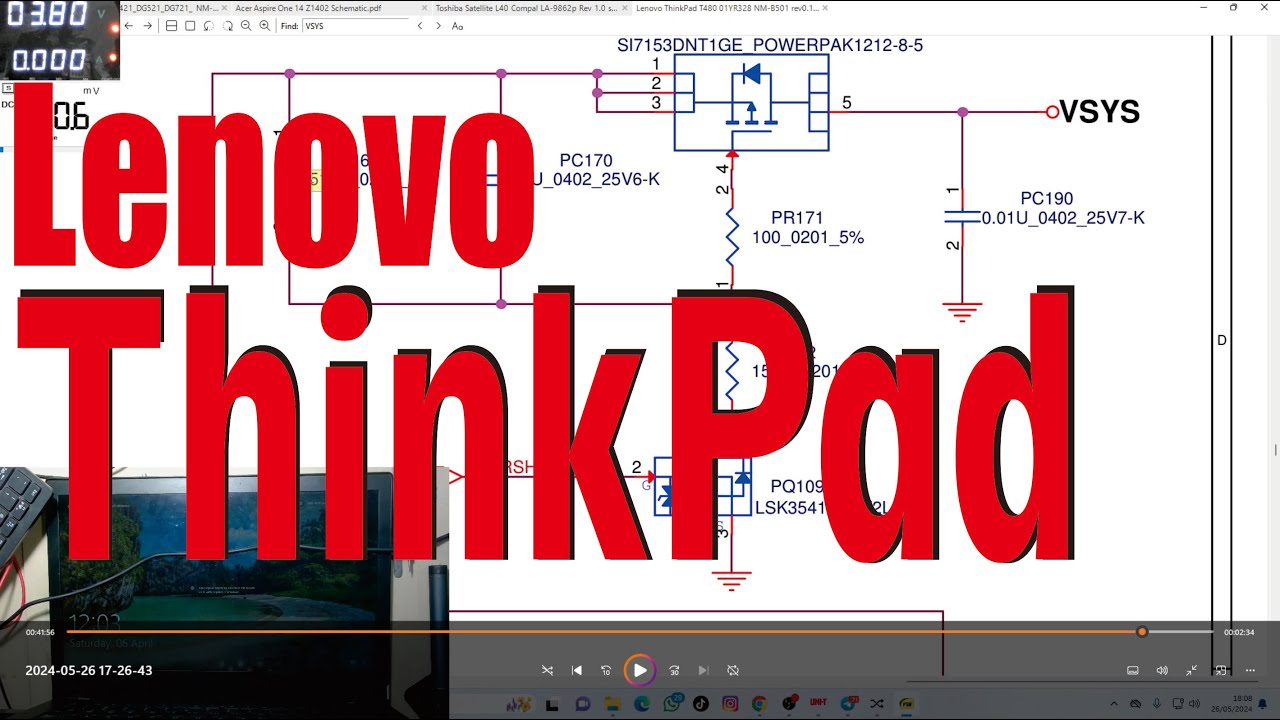Open media player volume control
The width and height of the screenshot is (1280, 720).
point(1162,670)
